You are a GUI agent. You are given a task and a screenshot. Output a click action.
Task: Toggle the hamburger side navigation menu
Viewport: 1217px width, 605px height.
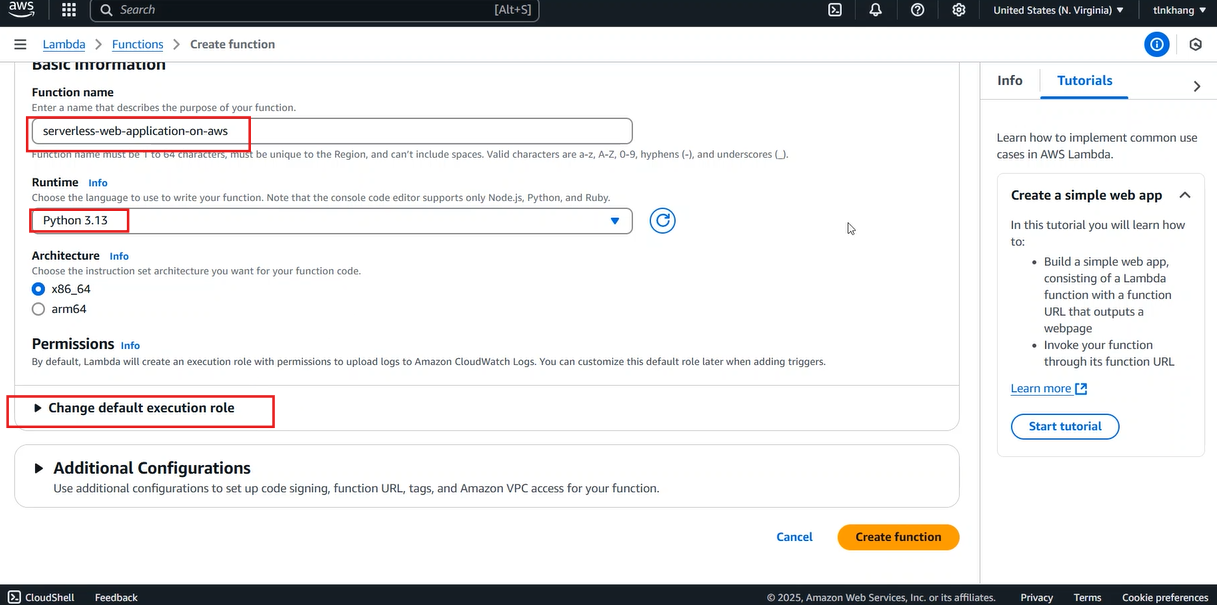tap(20, 44)
